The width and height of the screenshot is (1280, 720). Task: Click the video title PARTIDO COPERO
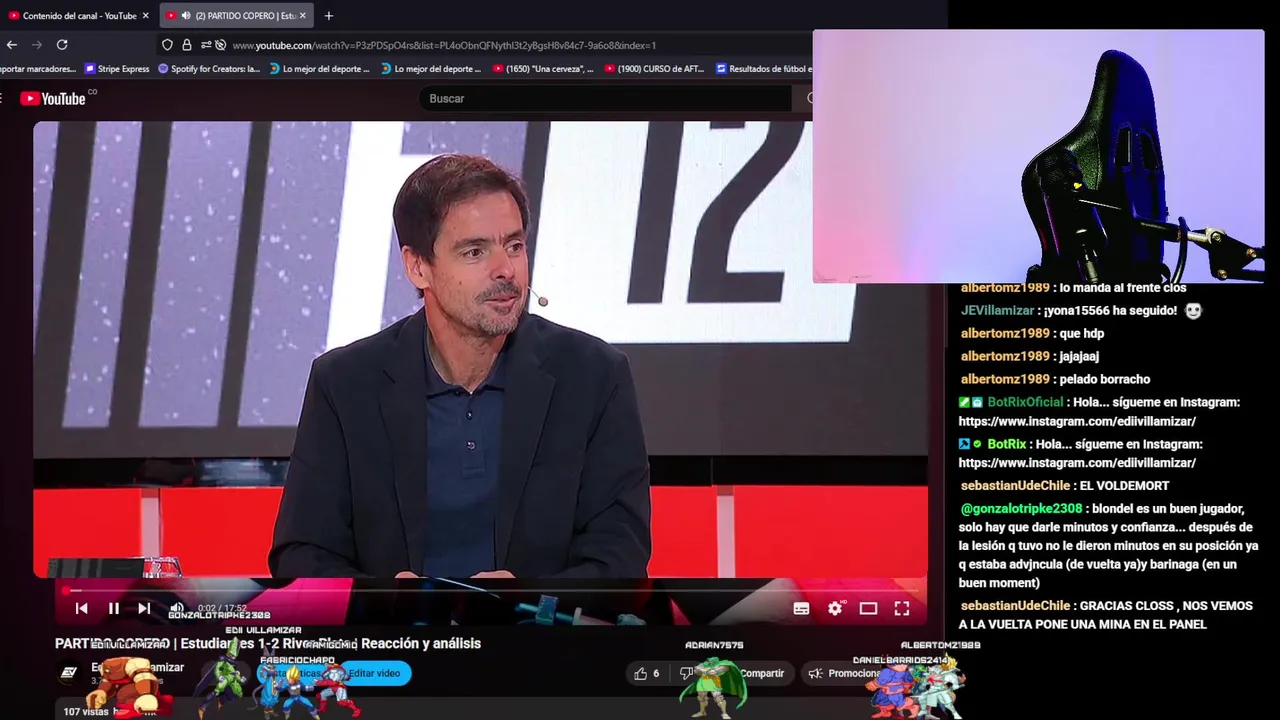point(268,643)
